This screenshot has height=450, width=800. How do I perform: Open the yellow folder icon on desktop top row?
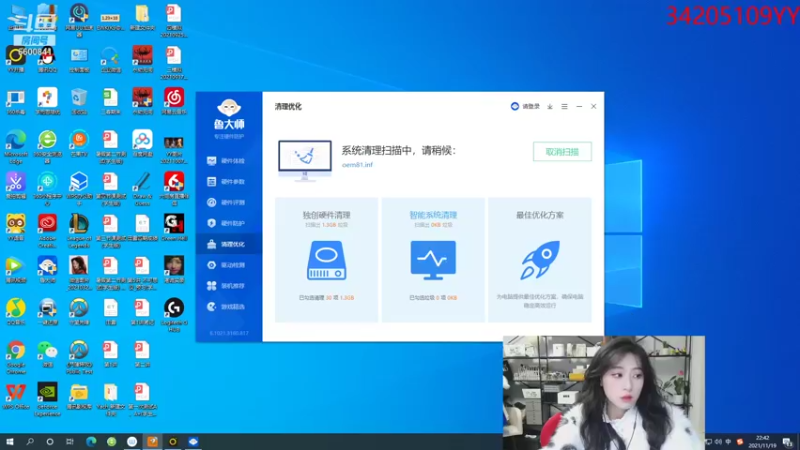[142, 17]
